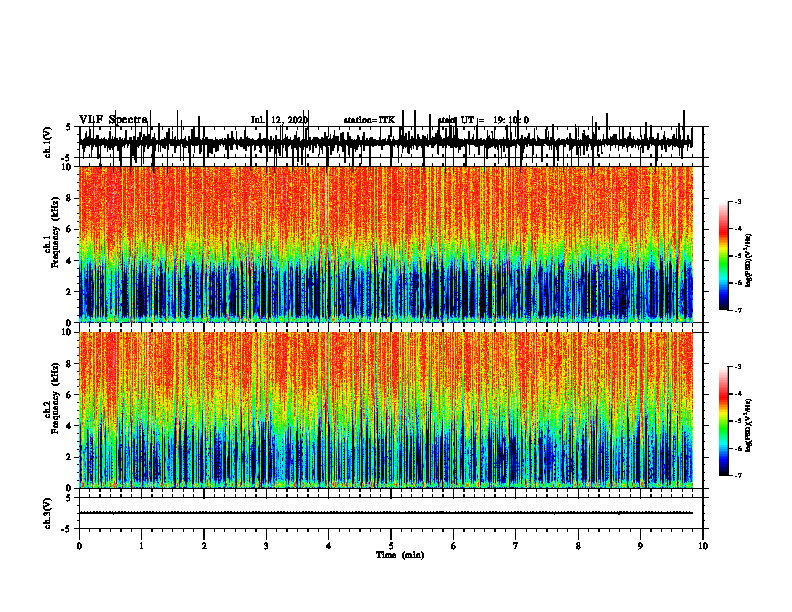Image resolution: width=792 pixels, height=612 pixels.
Task: Click the time axis tick label "0"
Action: (79, 546)
